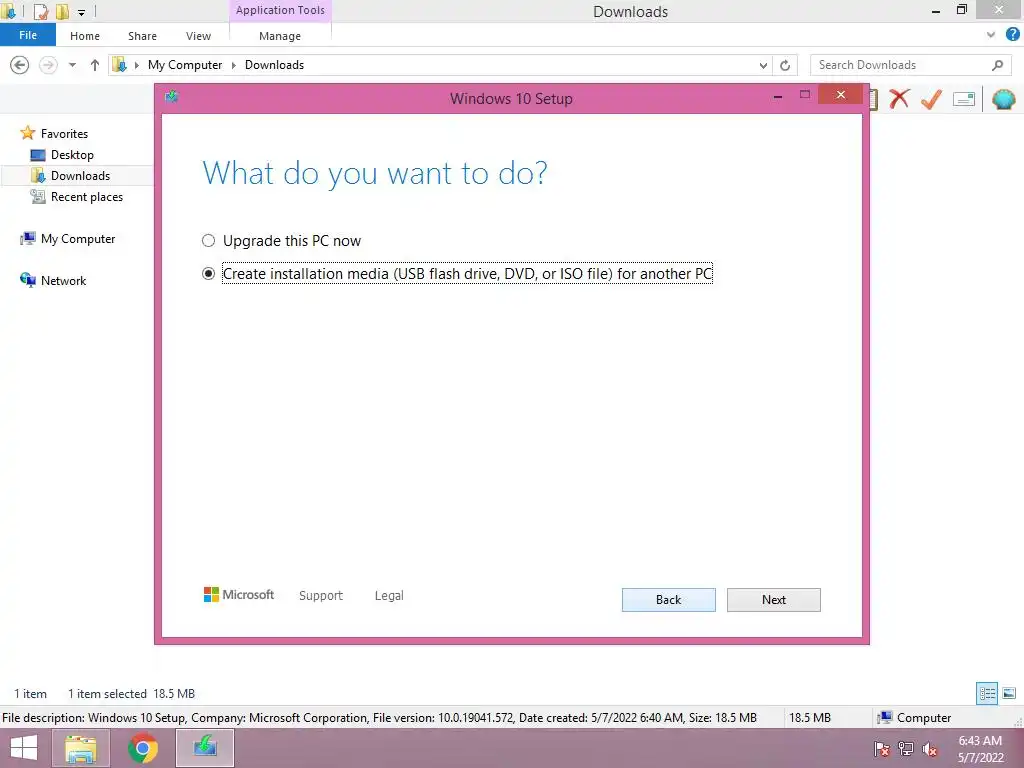Close the Windows 10 Setup window
The height and width of the screenshot is (768, 1024).
(x=840, y=95)
